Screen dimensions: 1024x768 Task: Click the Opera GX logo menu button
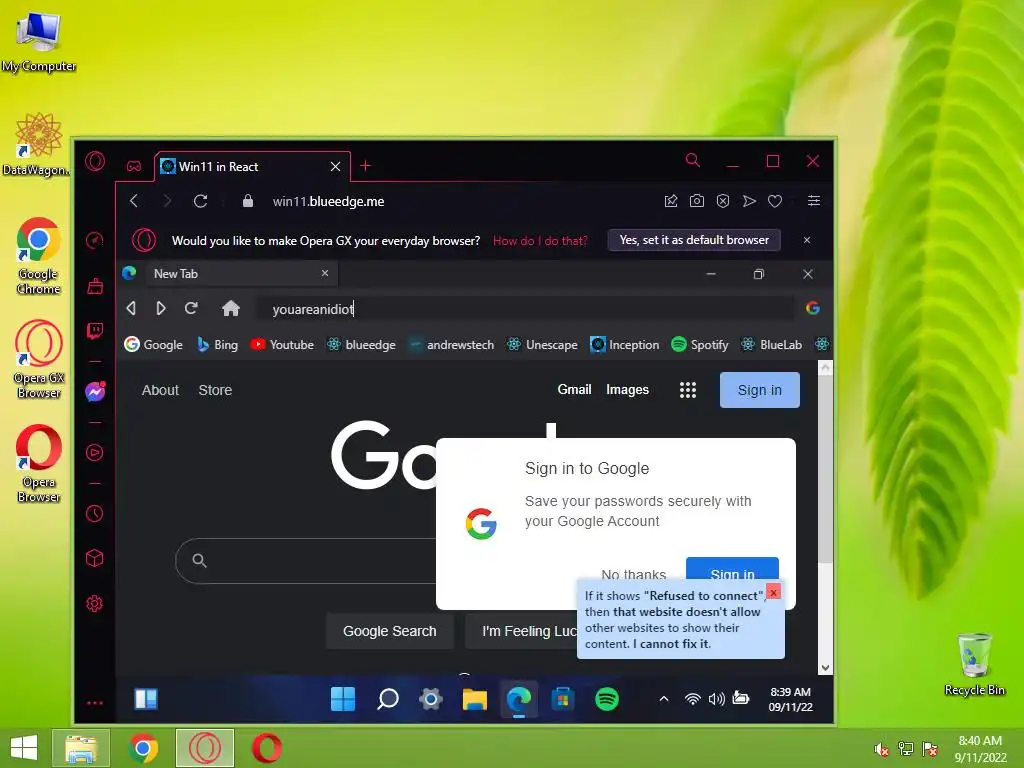pos(95,161)
